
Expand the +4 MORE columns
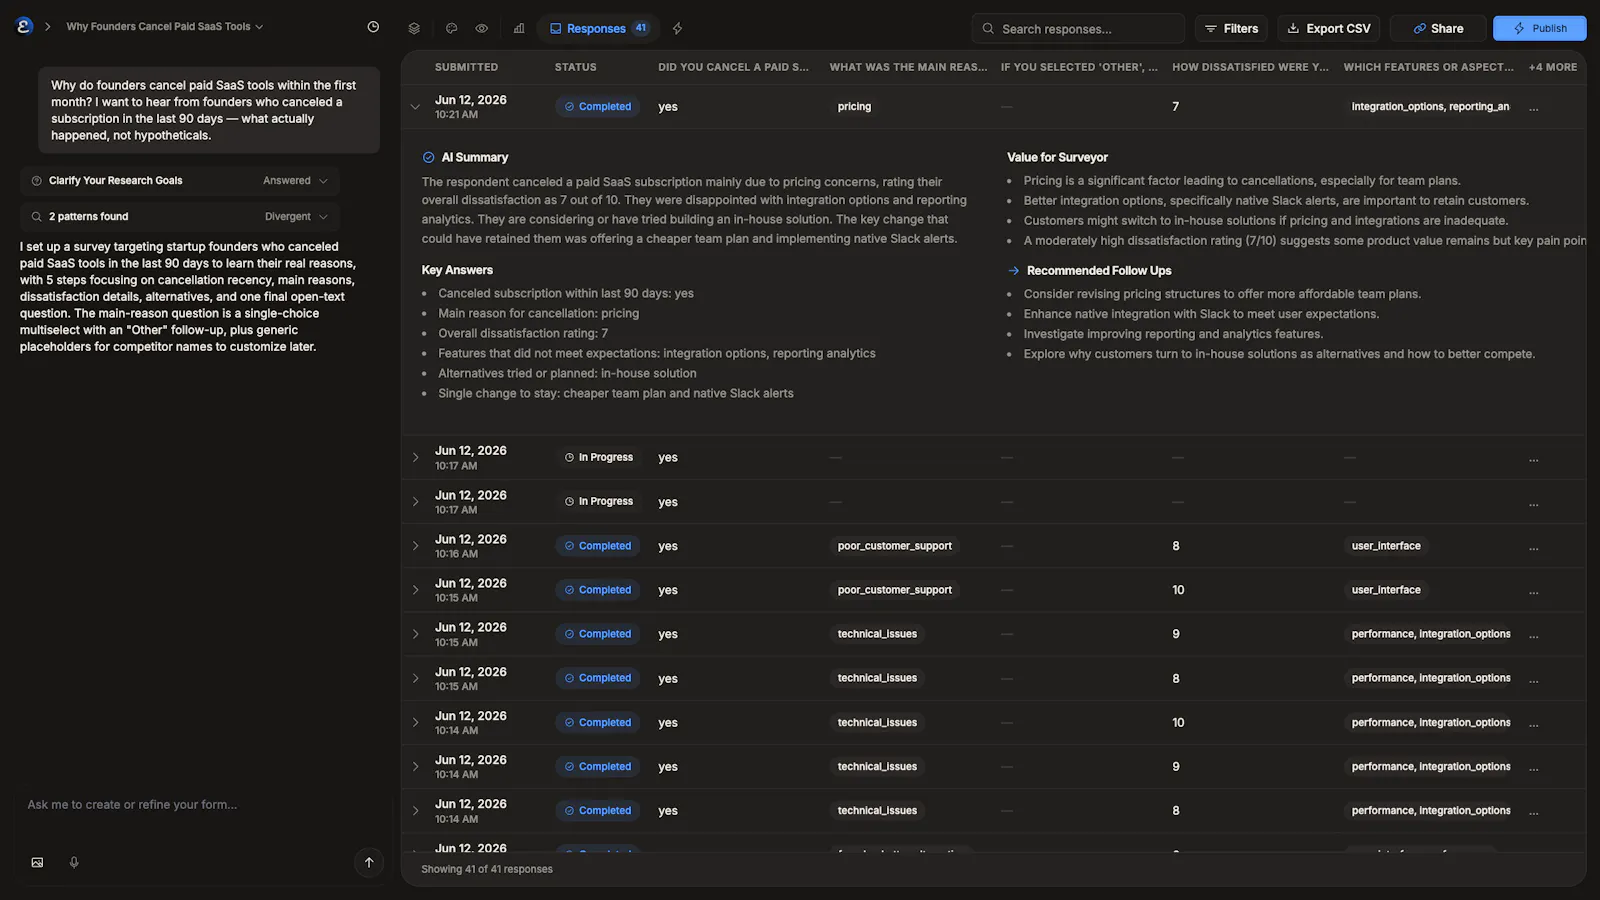pyautogui.click(x=1552, y=67)
